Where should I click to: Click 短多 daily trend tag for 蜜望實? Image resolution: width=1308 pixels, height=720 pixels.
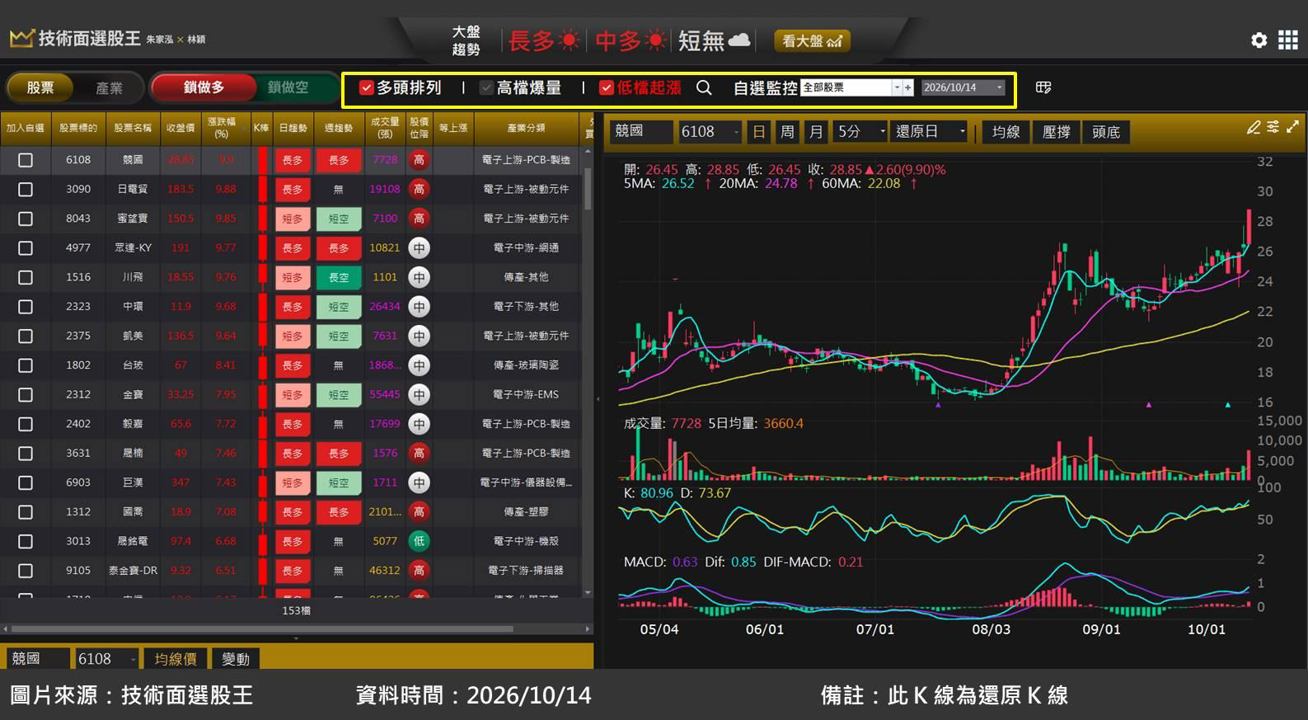(x=292, y=218)
